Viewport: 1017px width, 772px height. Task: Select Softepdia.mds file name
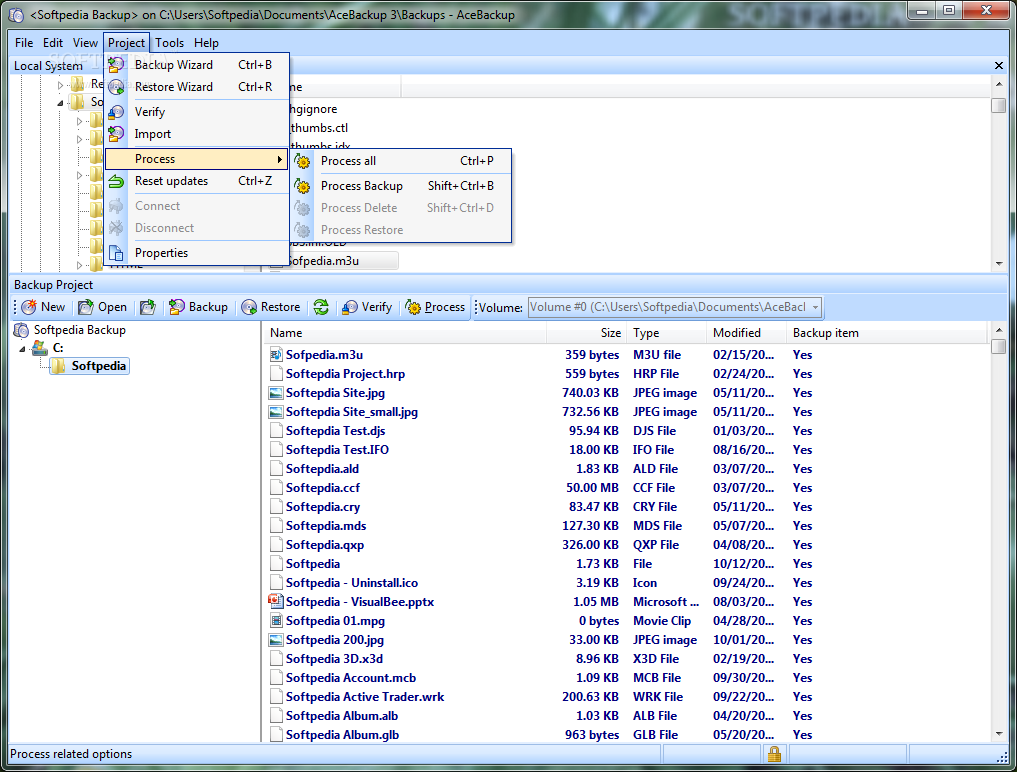tap(326, 526)
